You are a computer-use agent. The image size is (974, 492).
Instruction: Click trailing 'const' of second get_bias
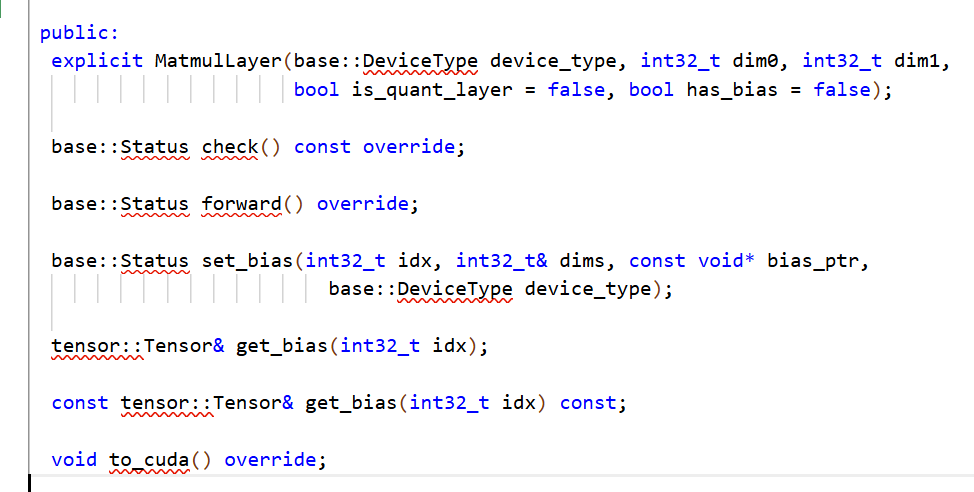coord(588,403)
